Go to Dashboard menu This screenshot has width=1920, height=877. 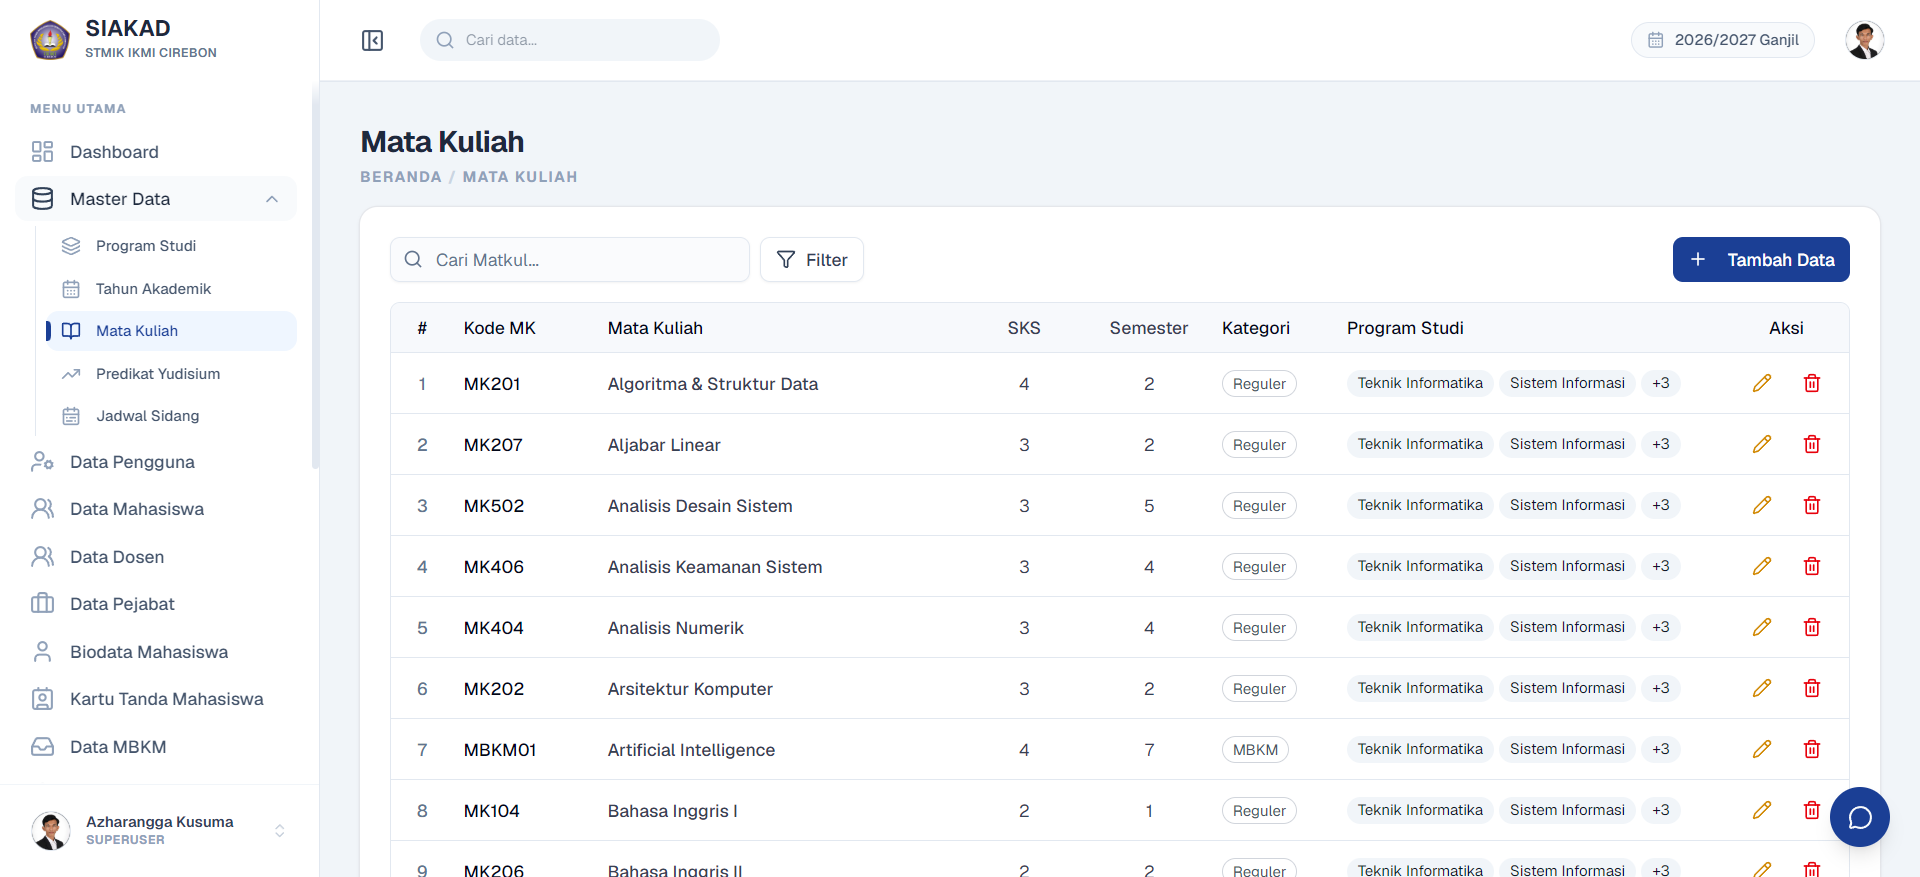(156, 152)
